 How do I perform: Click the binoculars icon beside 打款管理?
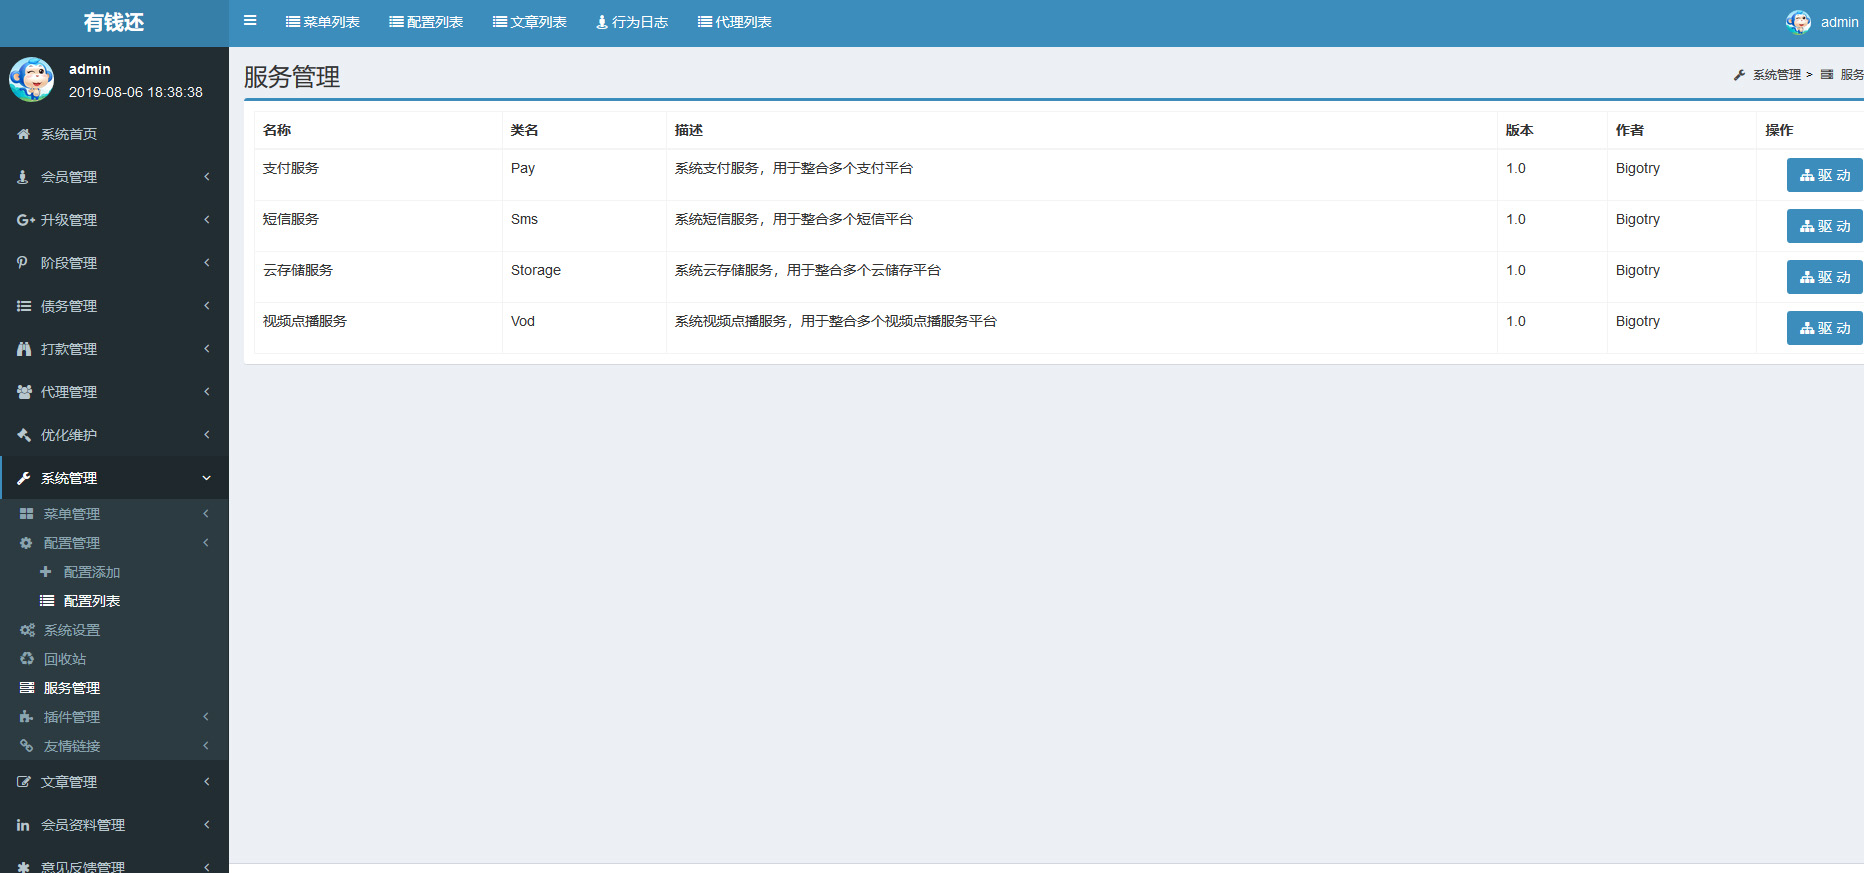24,349
